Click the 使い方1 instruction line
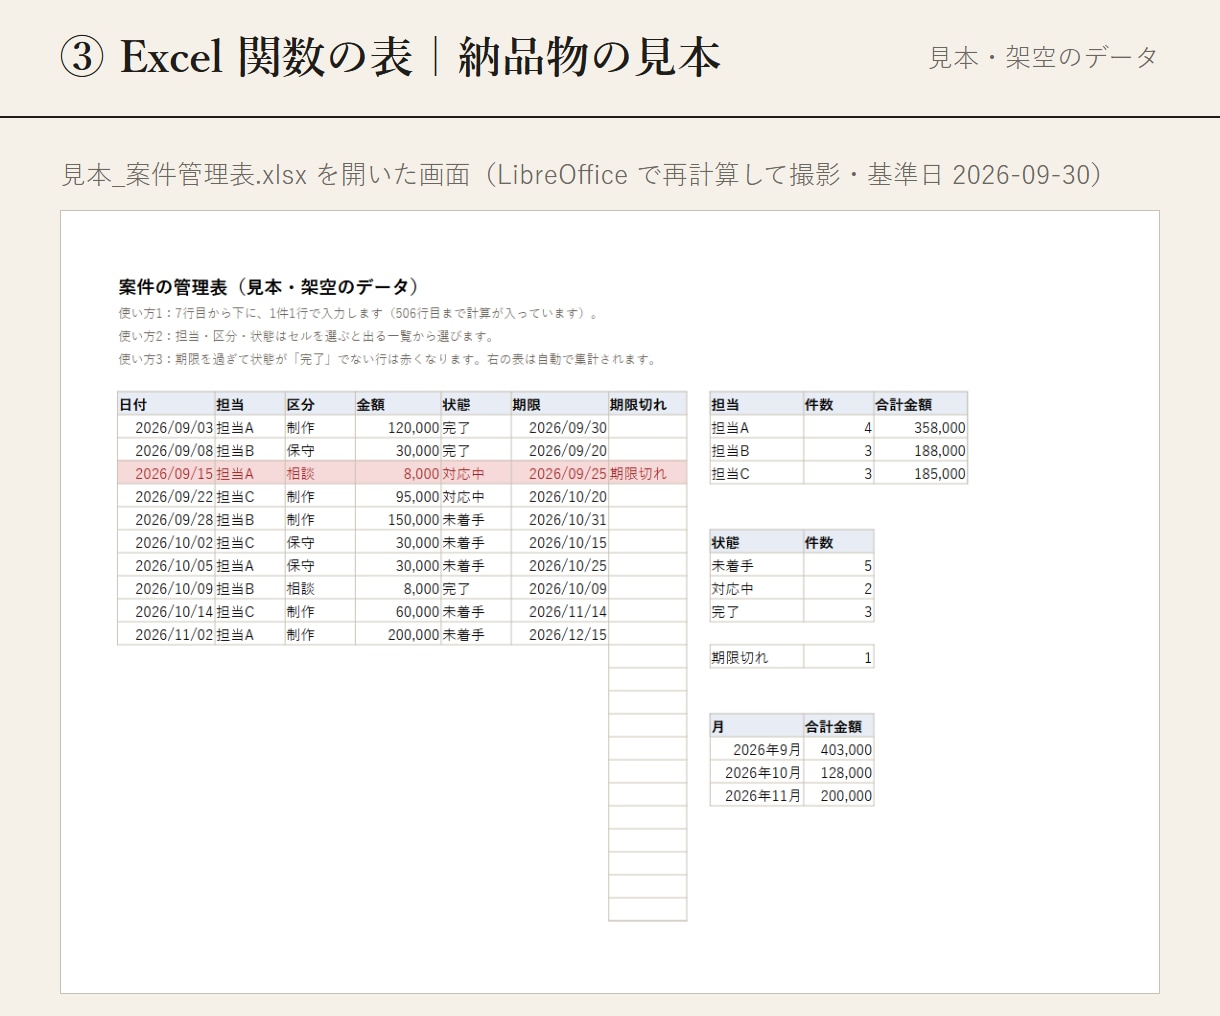Image resolution: width=1220 pixels, height=1016 pixels. [360, 313]
